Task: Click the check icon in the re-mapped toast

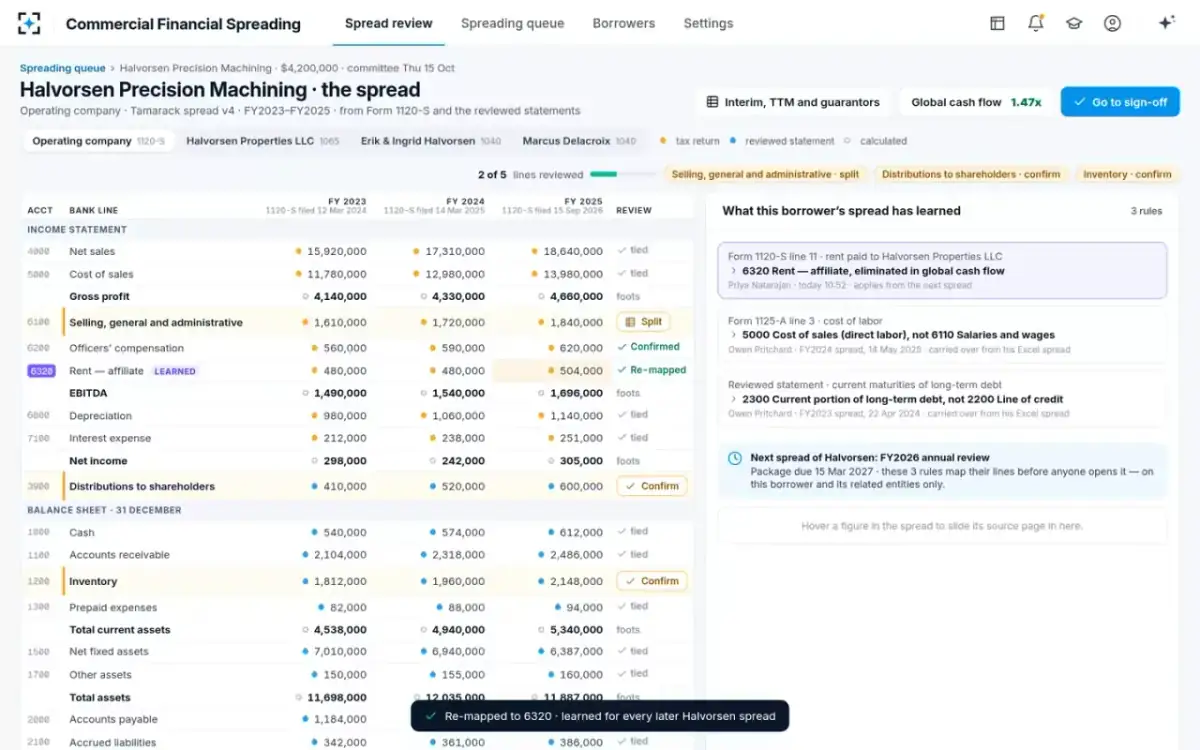Action: (431, 716)
